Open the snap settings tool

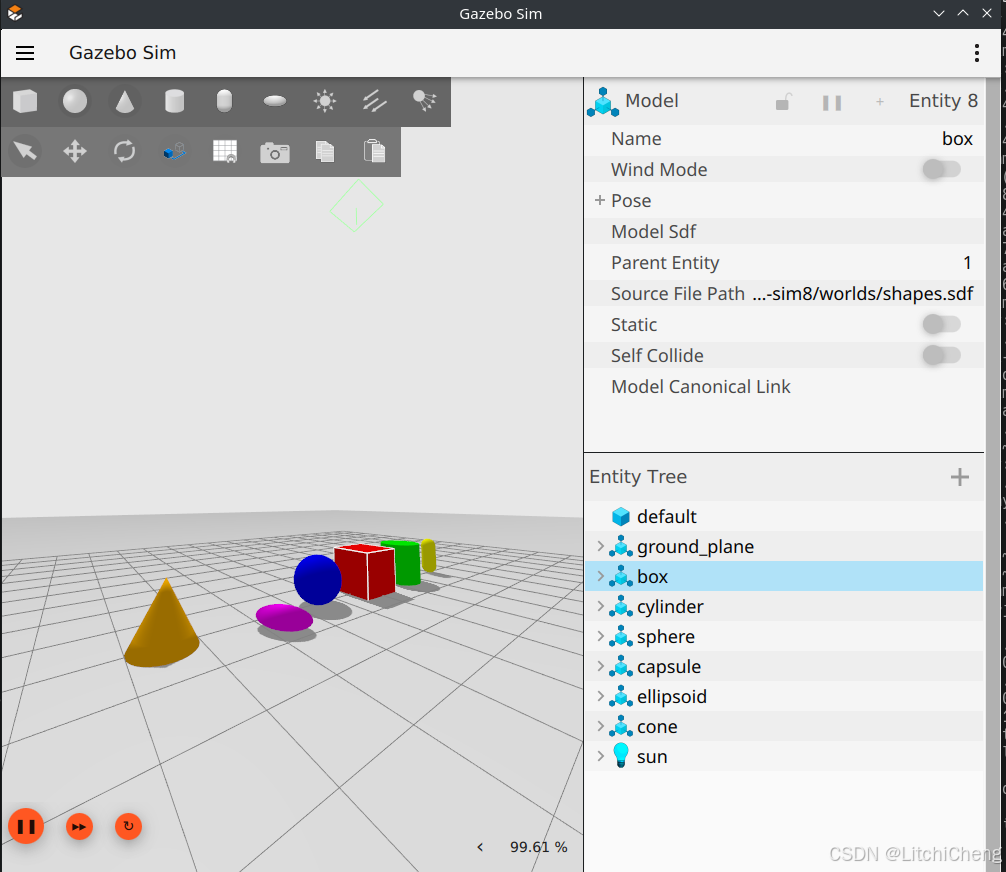click(175, 151)
